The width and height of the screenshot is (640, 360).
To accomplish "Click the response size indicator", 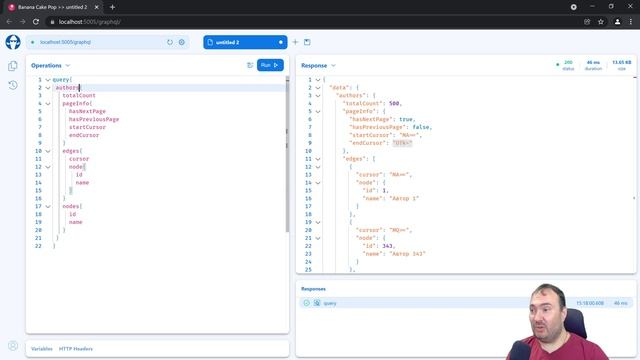I will [621, 65].
